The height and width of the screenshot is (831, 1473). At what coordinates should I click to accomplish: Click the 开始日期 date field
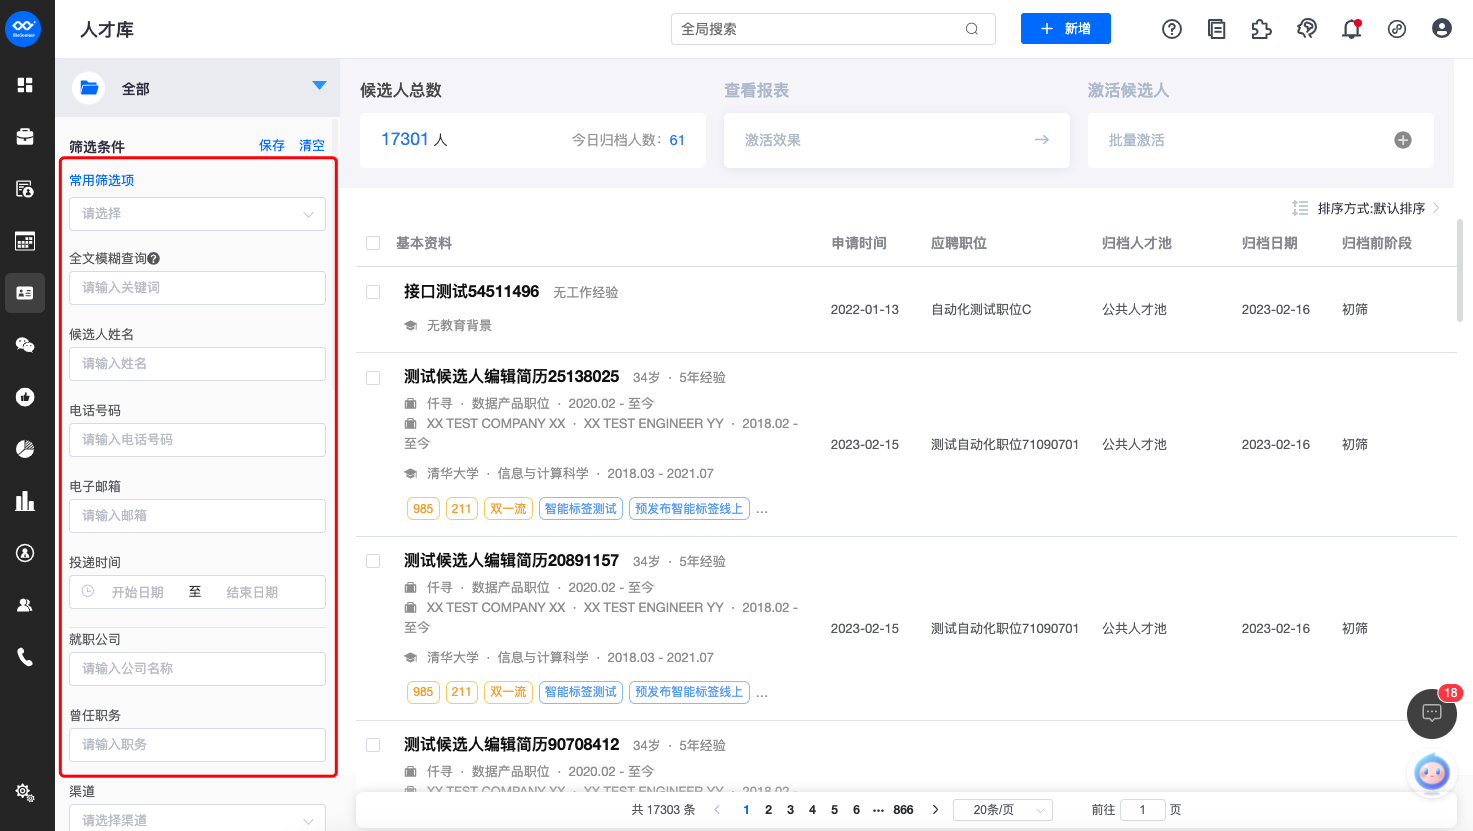coord(137,592)
